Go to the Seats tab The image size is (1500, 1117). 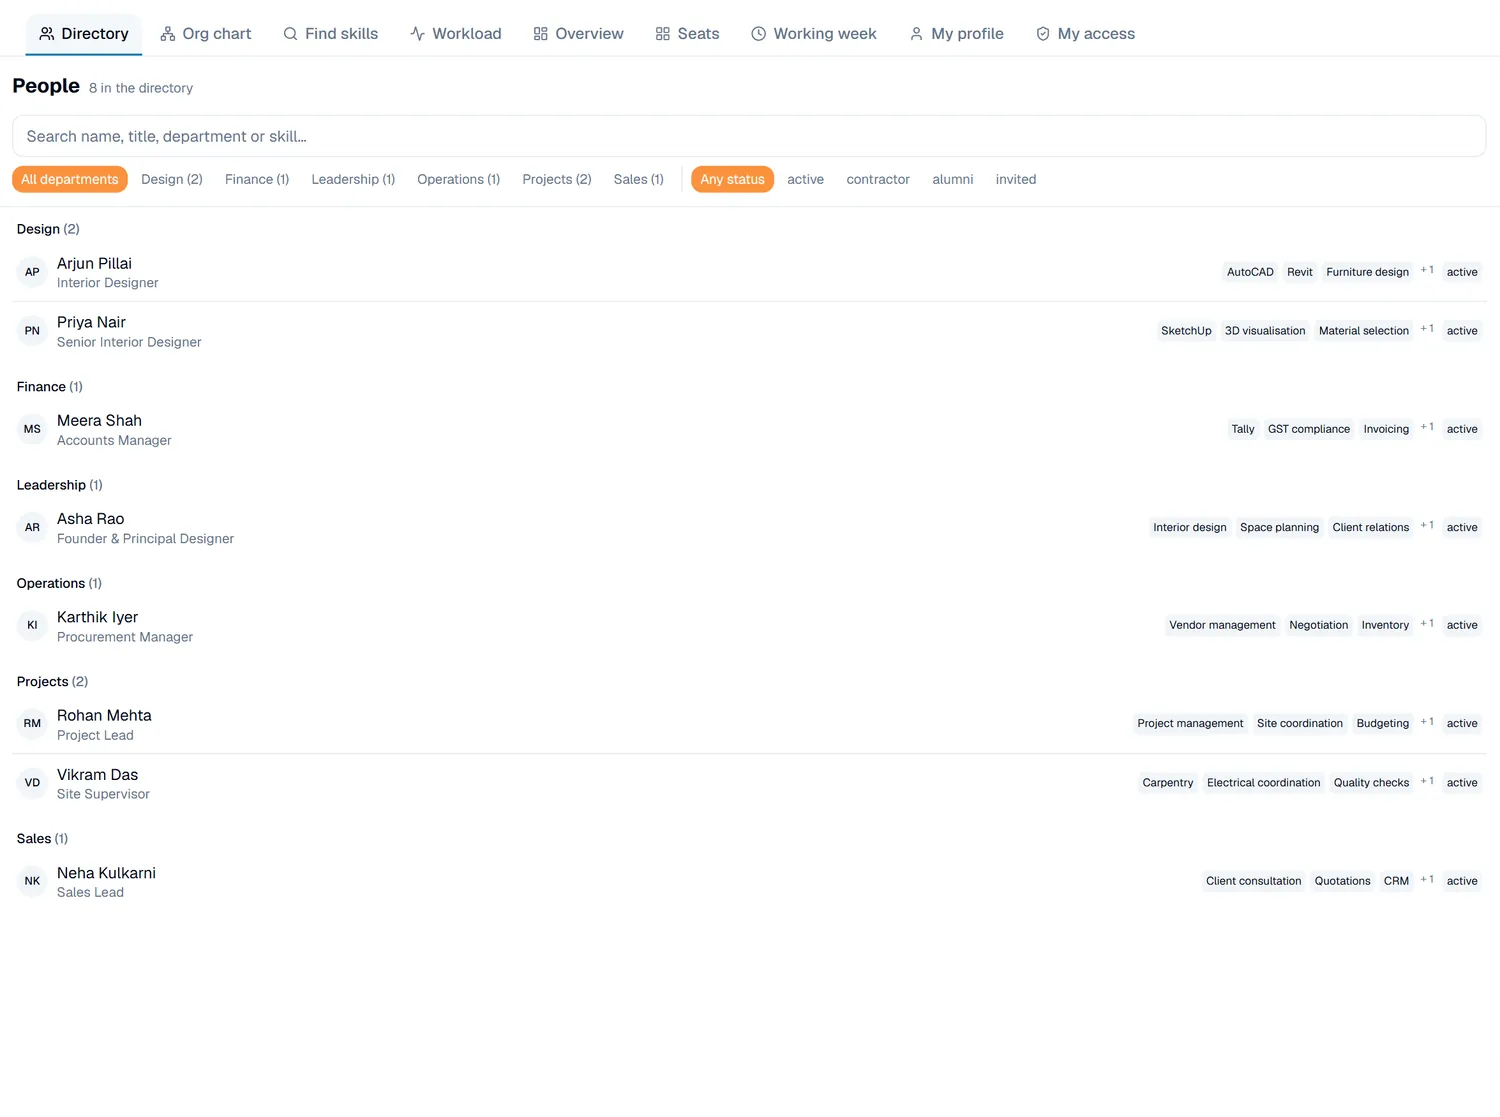[x=687, y=34]
